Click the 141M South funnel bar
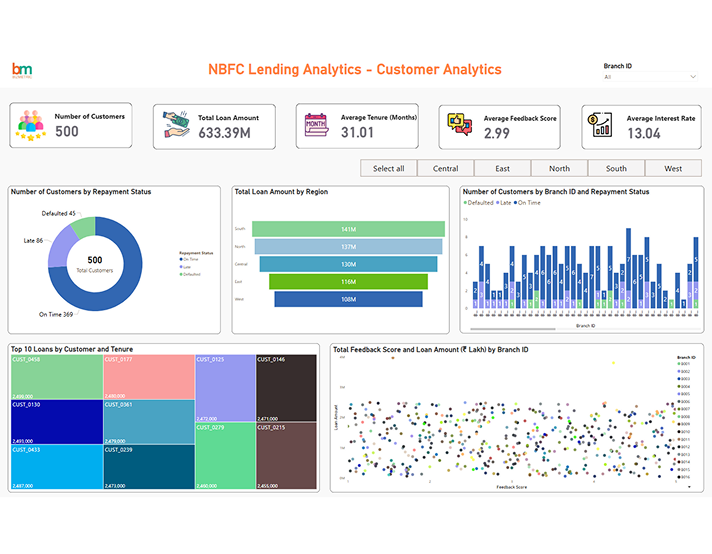 [x=348, y=229]
